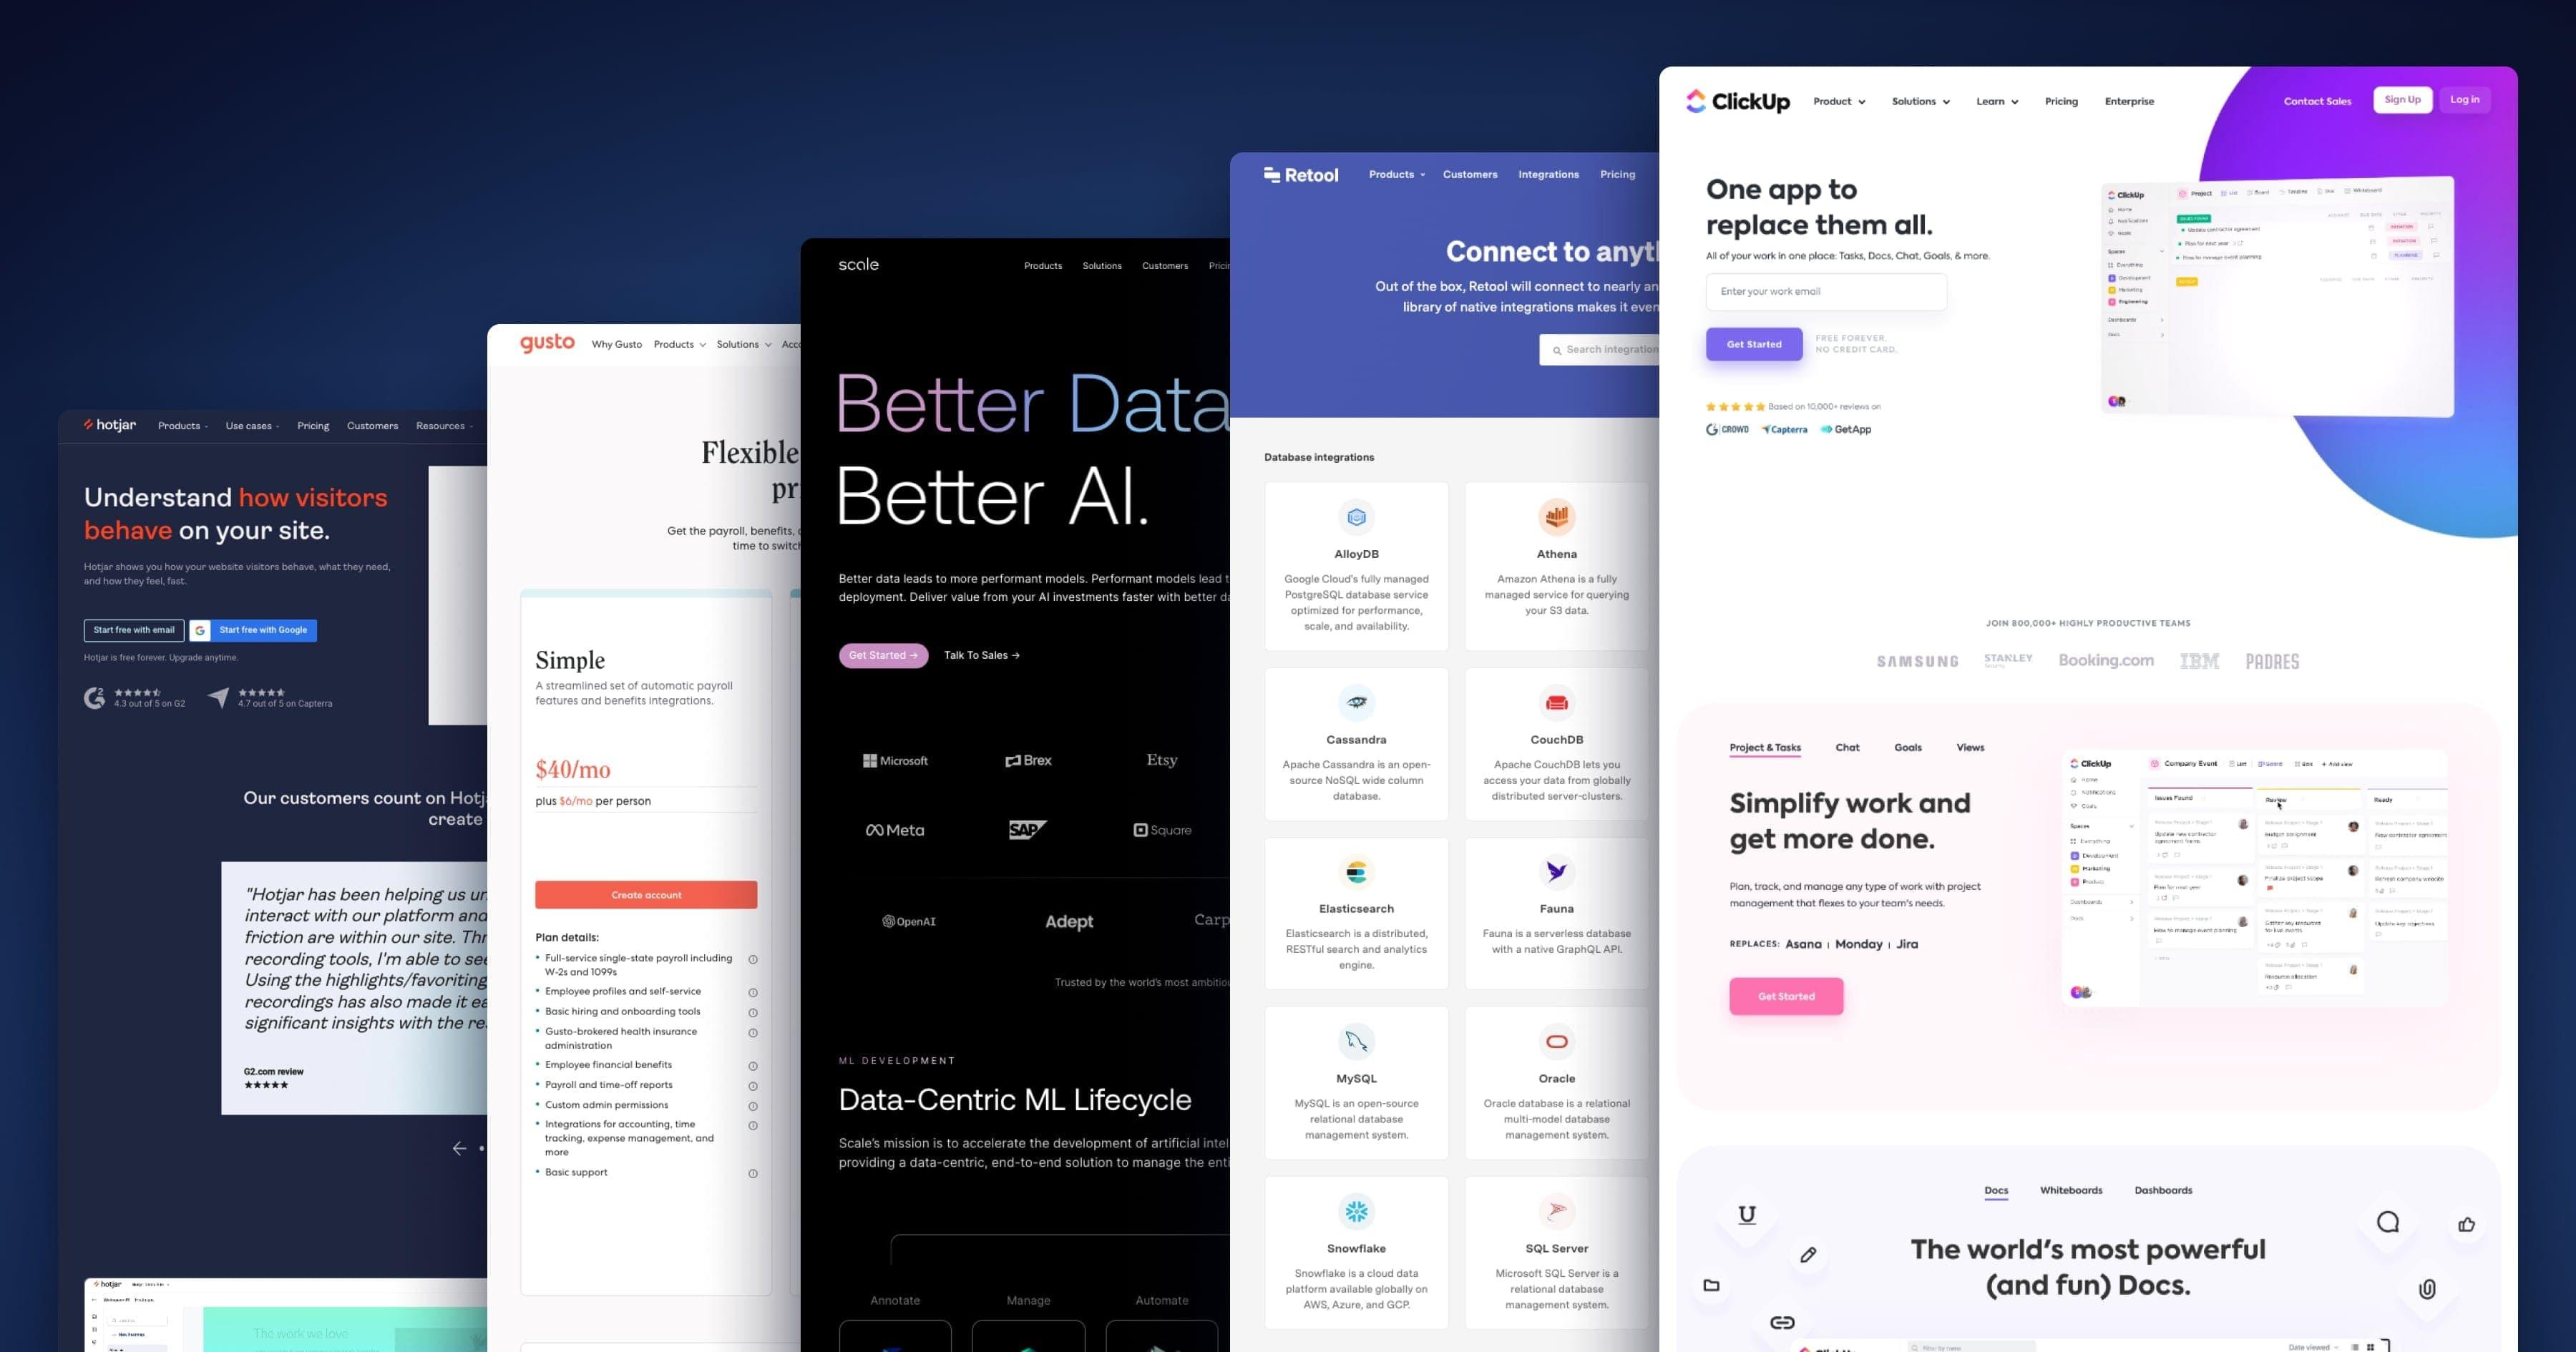Click the Snowflake database icon
The height and width of the screenshot is (1352, 2576).
pyautogui.click(x=1355, y=1210)
